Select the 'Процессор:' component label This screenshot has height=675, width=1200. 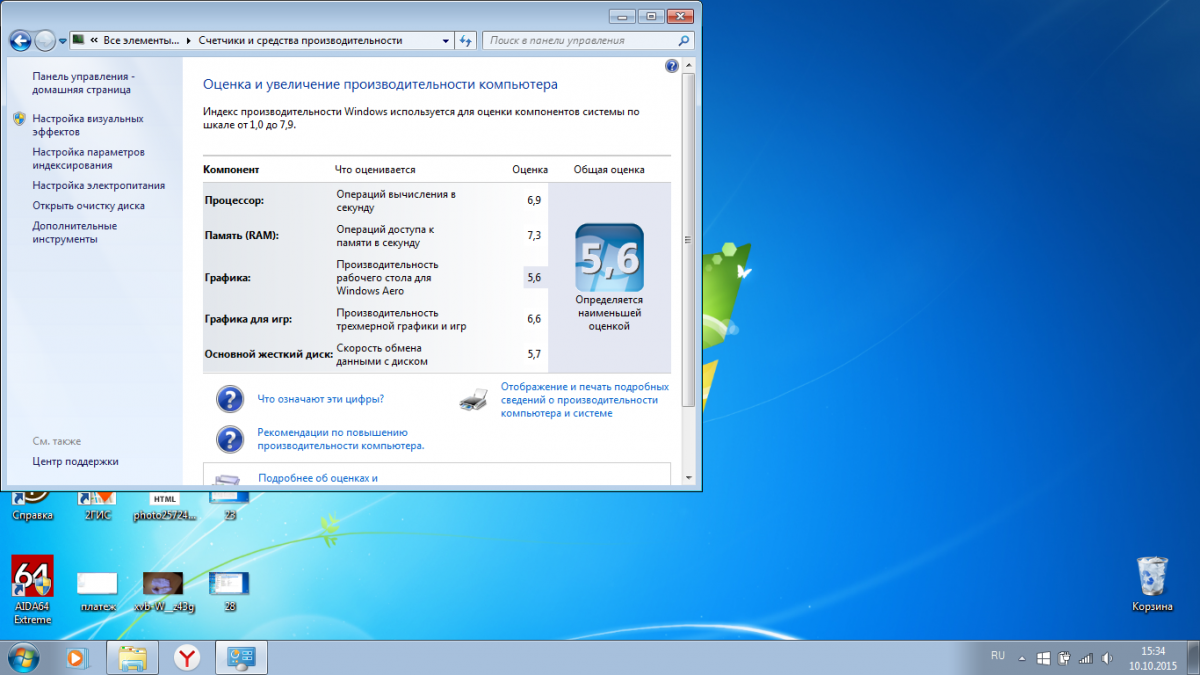coord(234,201)
